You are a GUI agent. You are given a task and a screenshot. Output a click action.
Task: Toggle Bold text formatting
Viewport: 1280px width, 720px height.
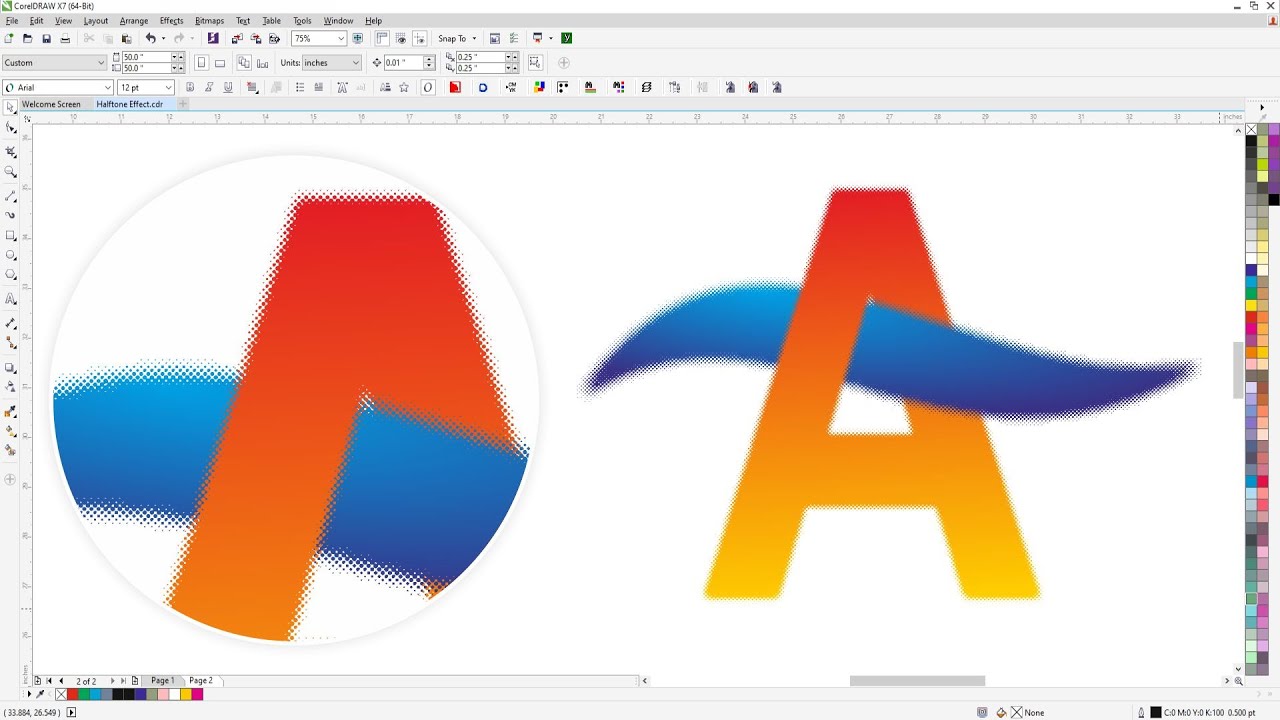190,87
